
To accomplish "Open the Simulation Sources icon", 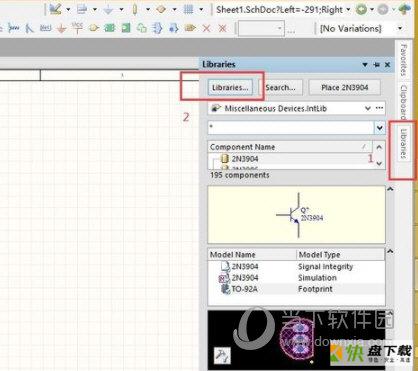I will click(x=161, y=9).
